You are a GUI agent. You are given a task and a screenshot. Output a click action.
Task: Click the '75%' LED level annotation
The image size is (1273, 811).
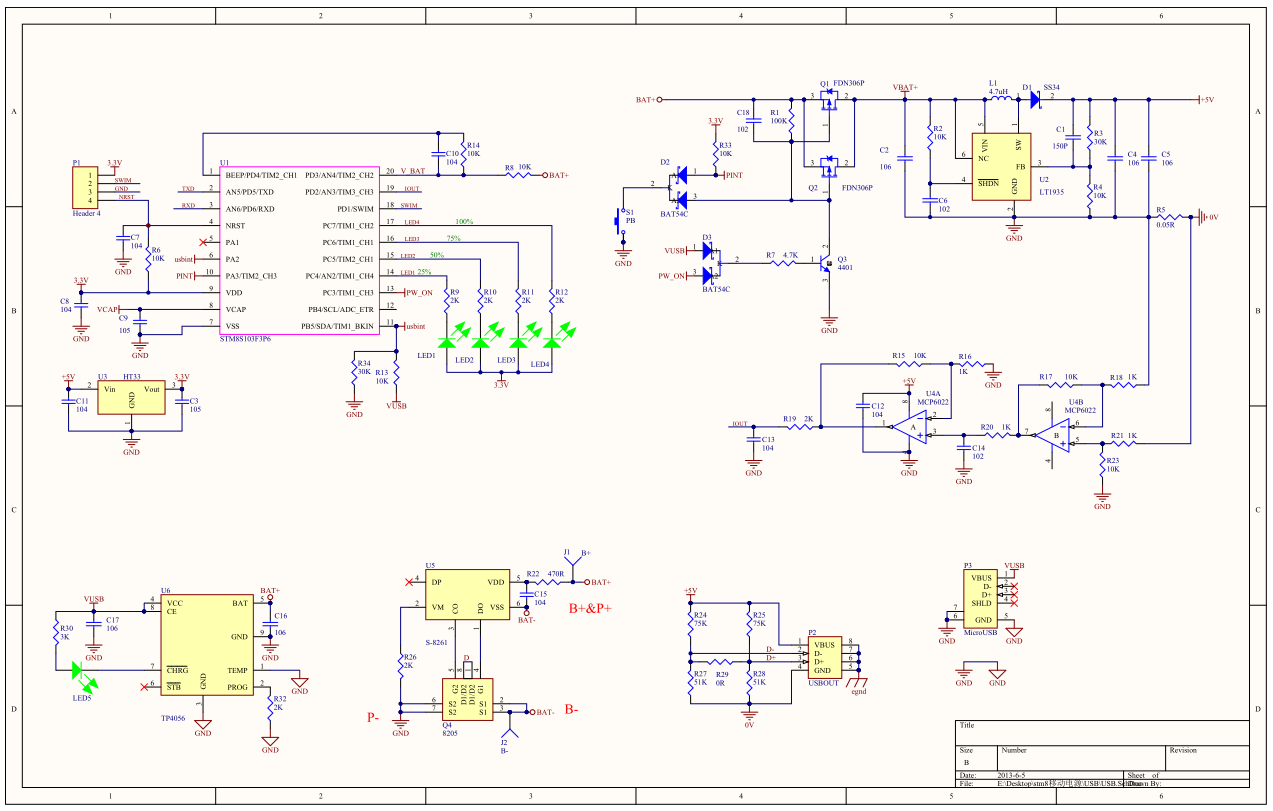tap(453, 238)
